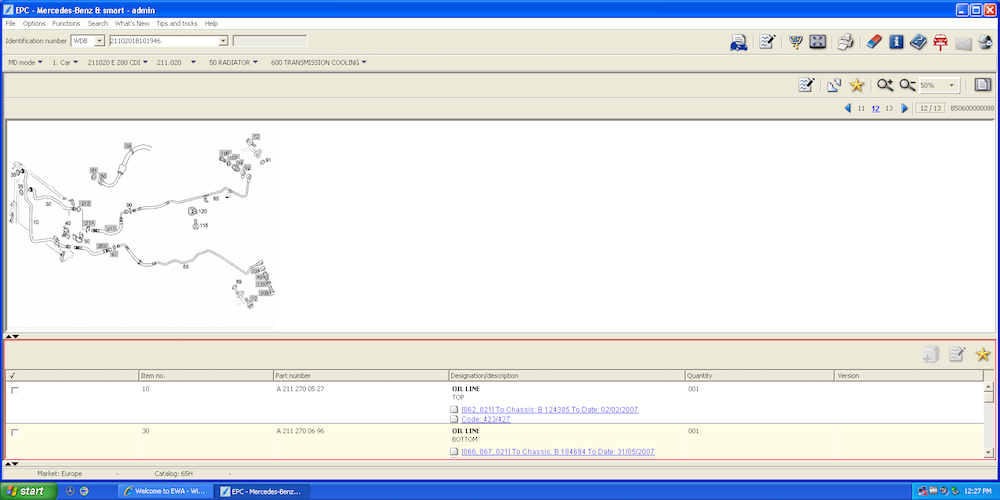Click the splitter arrows below the parts list
Image resolution: width=1000 pixels, height=500 pixels.
click(13, 464)
